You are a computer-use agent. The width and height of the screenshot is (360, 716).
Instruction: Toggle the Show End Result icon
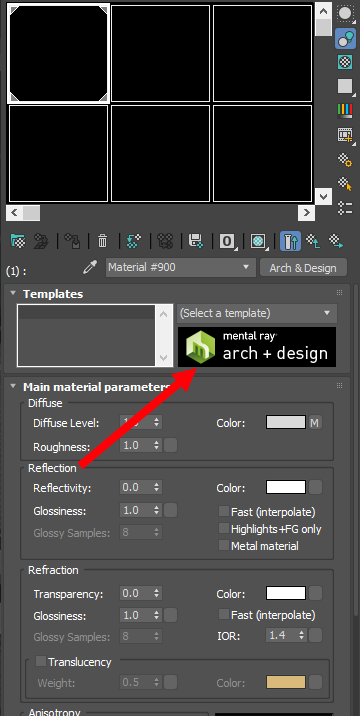click(x=290, y=240)
